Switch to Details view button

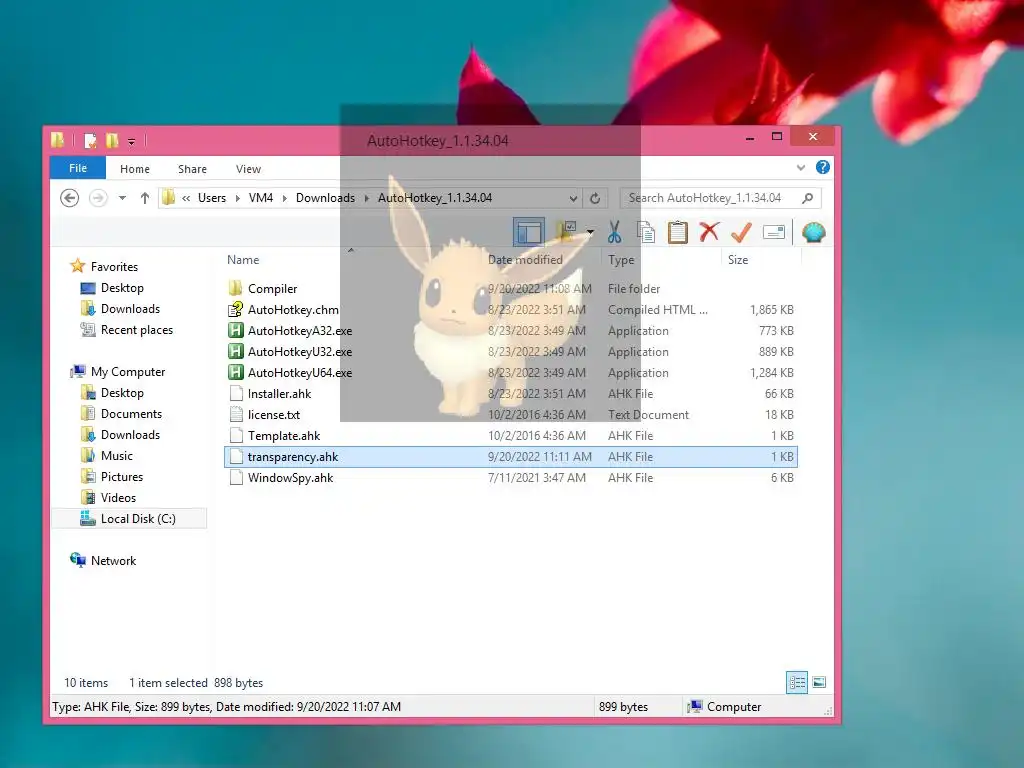click(797, 682)
